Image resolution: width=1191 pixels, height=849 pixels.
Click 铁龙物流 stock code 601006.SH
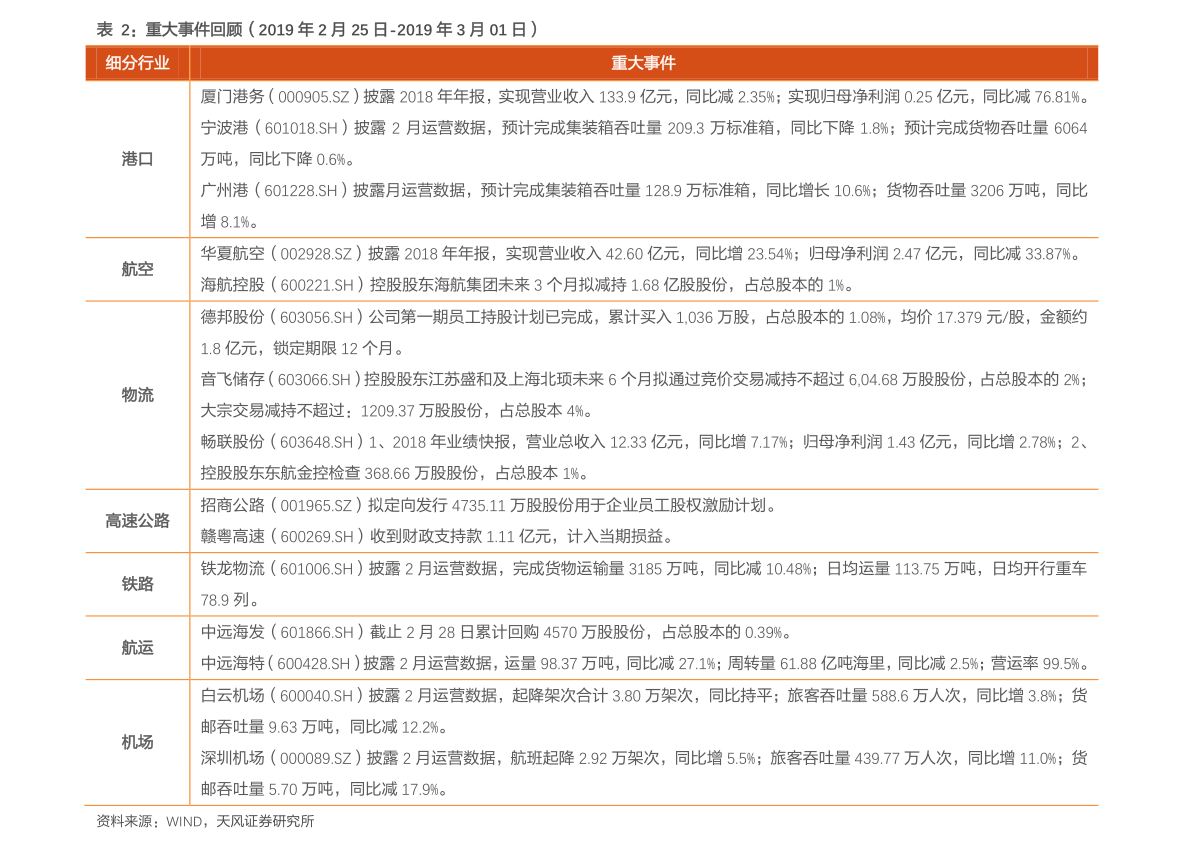tap(316, 569)
